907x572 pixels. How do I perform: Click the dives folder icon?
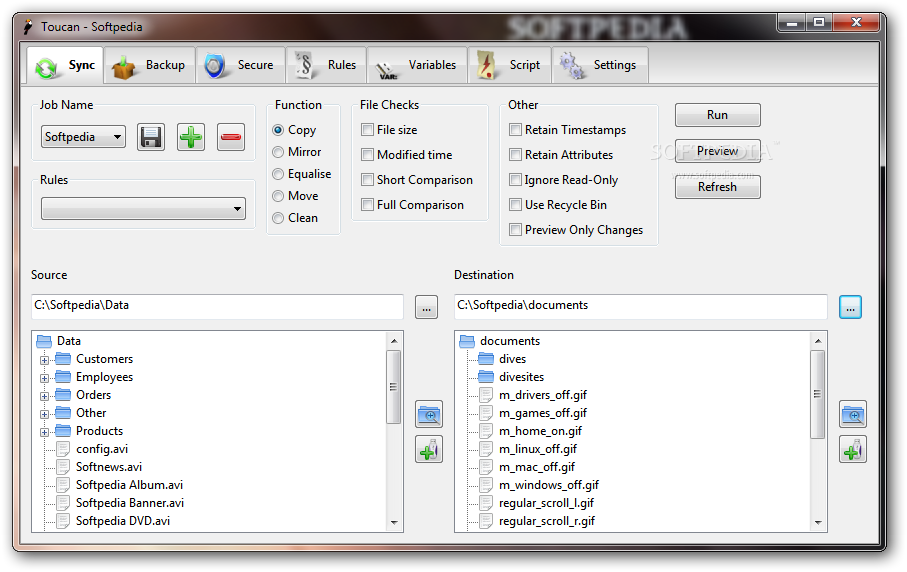point(486,359)
